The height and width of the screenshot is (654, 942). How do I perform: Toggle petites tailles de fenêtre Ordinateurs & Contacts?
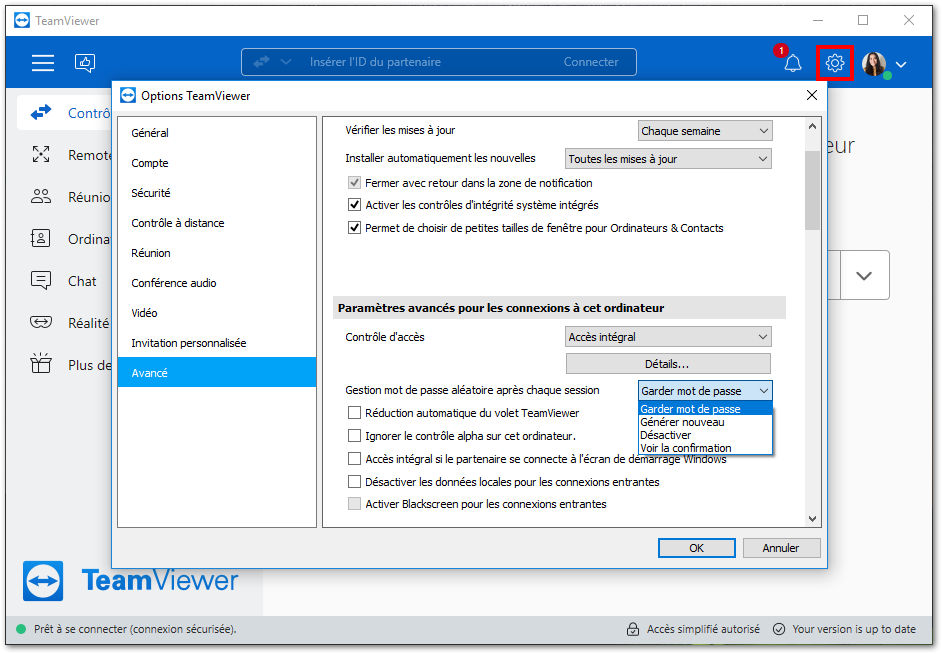point(354,228)
